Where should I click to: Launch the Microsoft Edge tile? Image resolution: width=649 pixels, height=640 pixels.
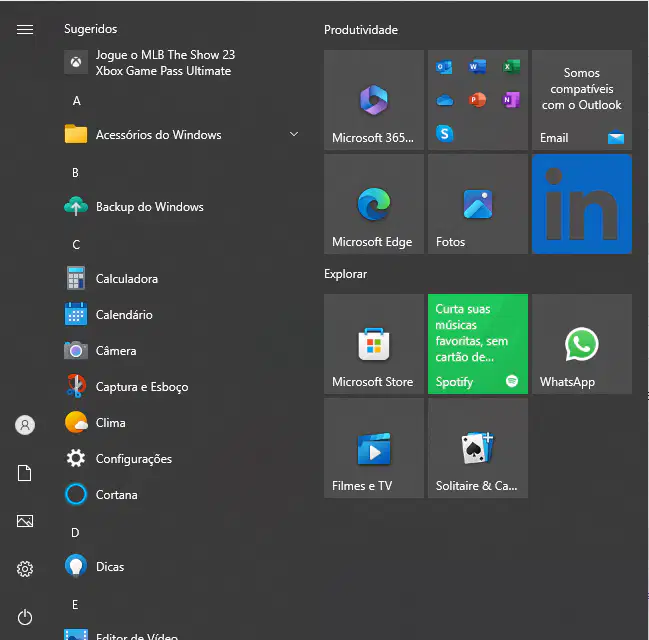tap(374, 204)
